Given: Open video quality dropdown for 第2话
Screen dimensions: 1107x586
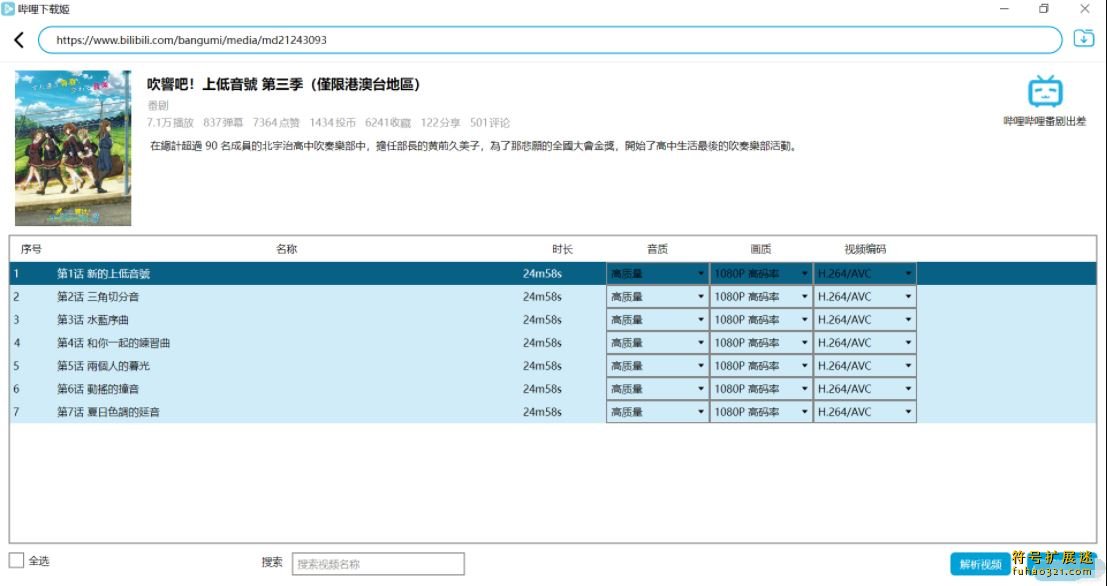Looking at the screenshot, I should pyautogui.click(x=761, y=297).
